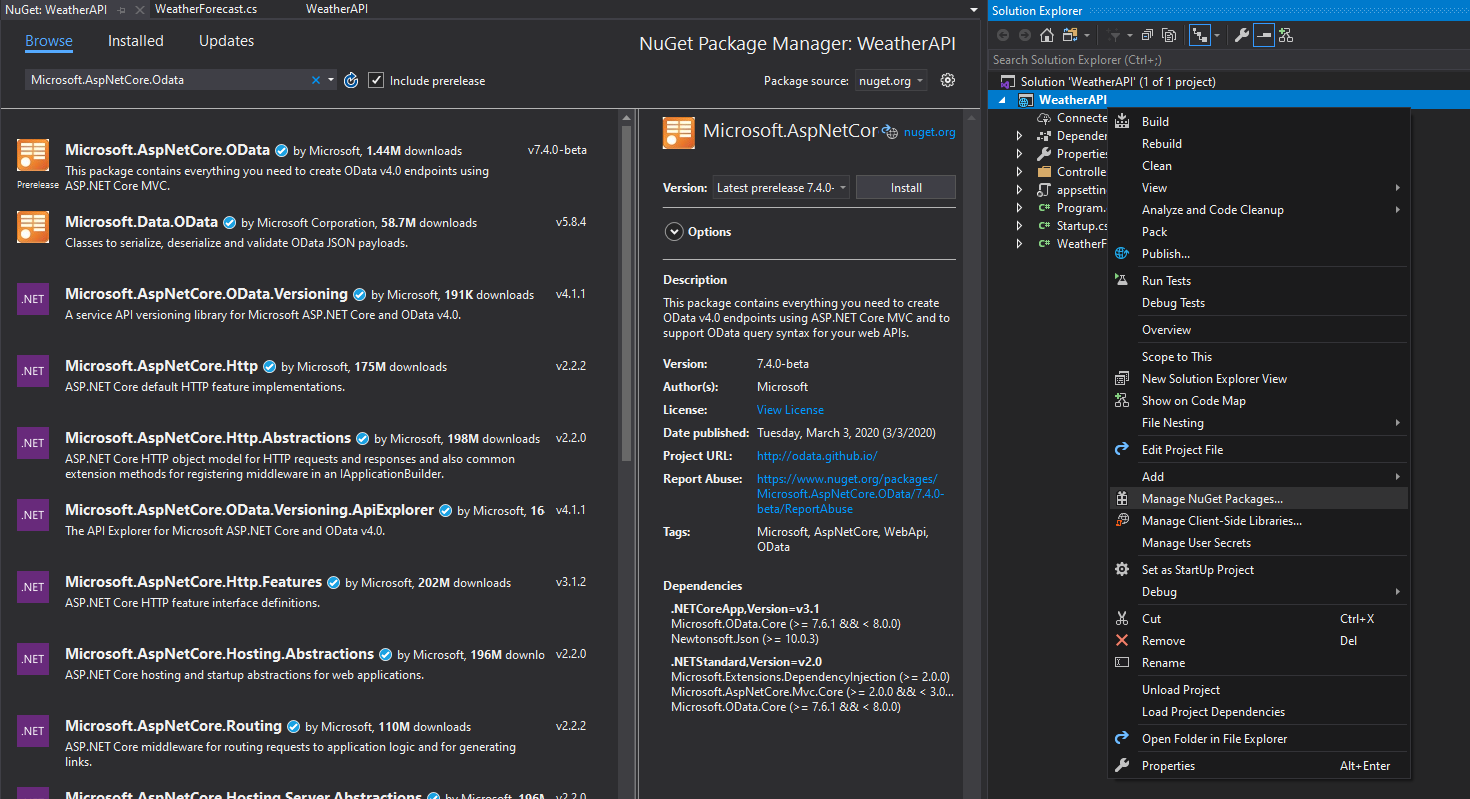The image size is (1470, 799).
Task: Click the globe icon next to nuget.org link
Action: pyautogui.click(x=889, y=131)
